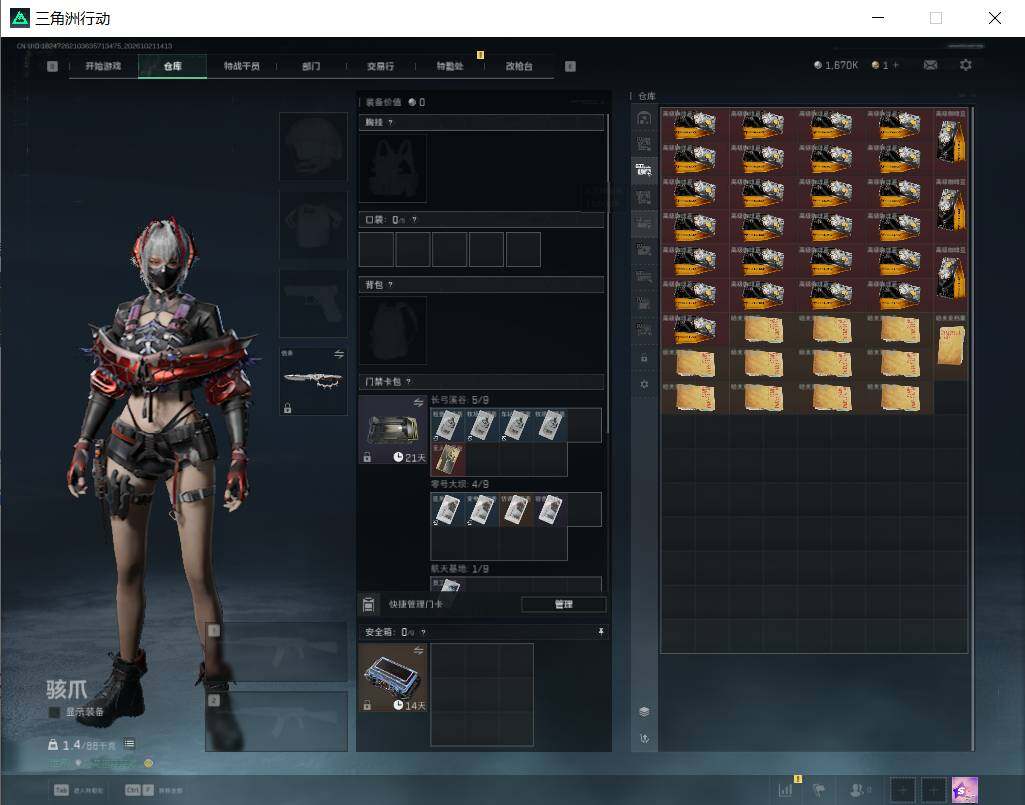Click the help question mark beside 背包
This screenshot has height=805, width=1025.
click(x=390, y=284)
